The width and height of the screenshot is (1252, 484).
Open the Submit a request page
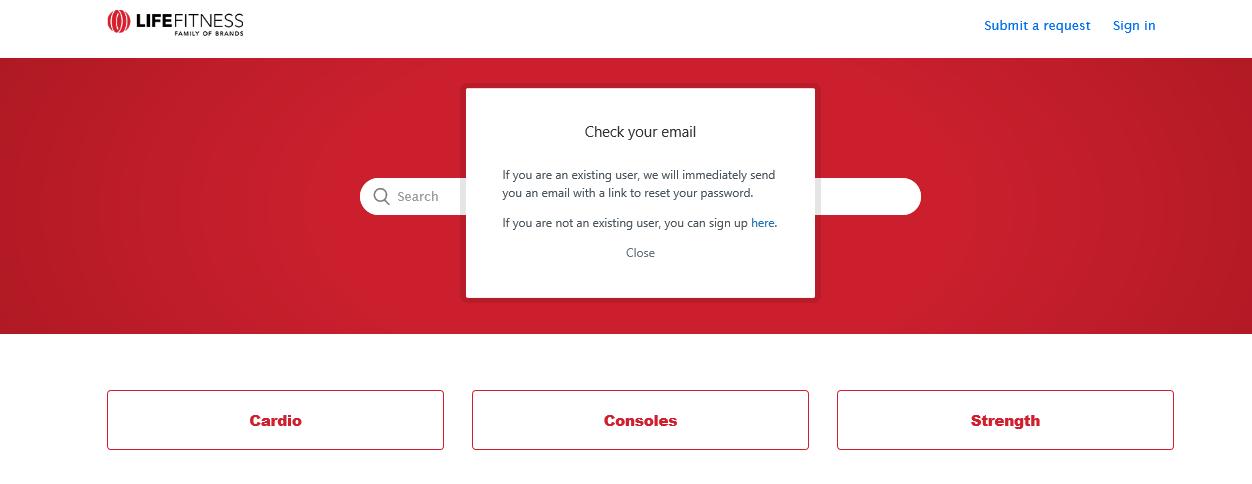[x=1037, y=26]
